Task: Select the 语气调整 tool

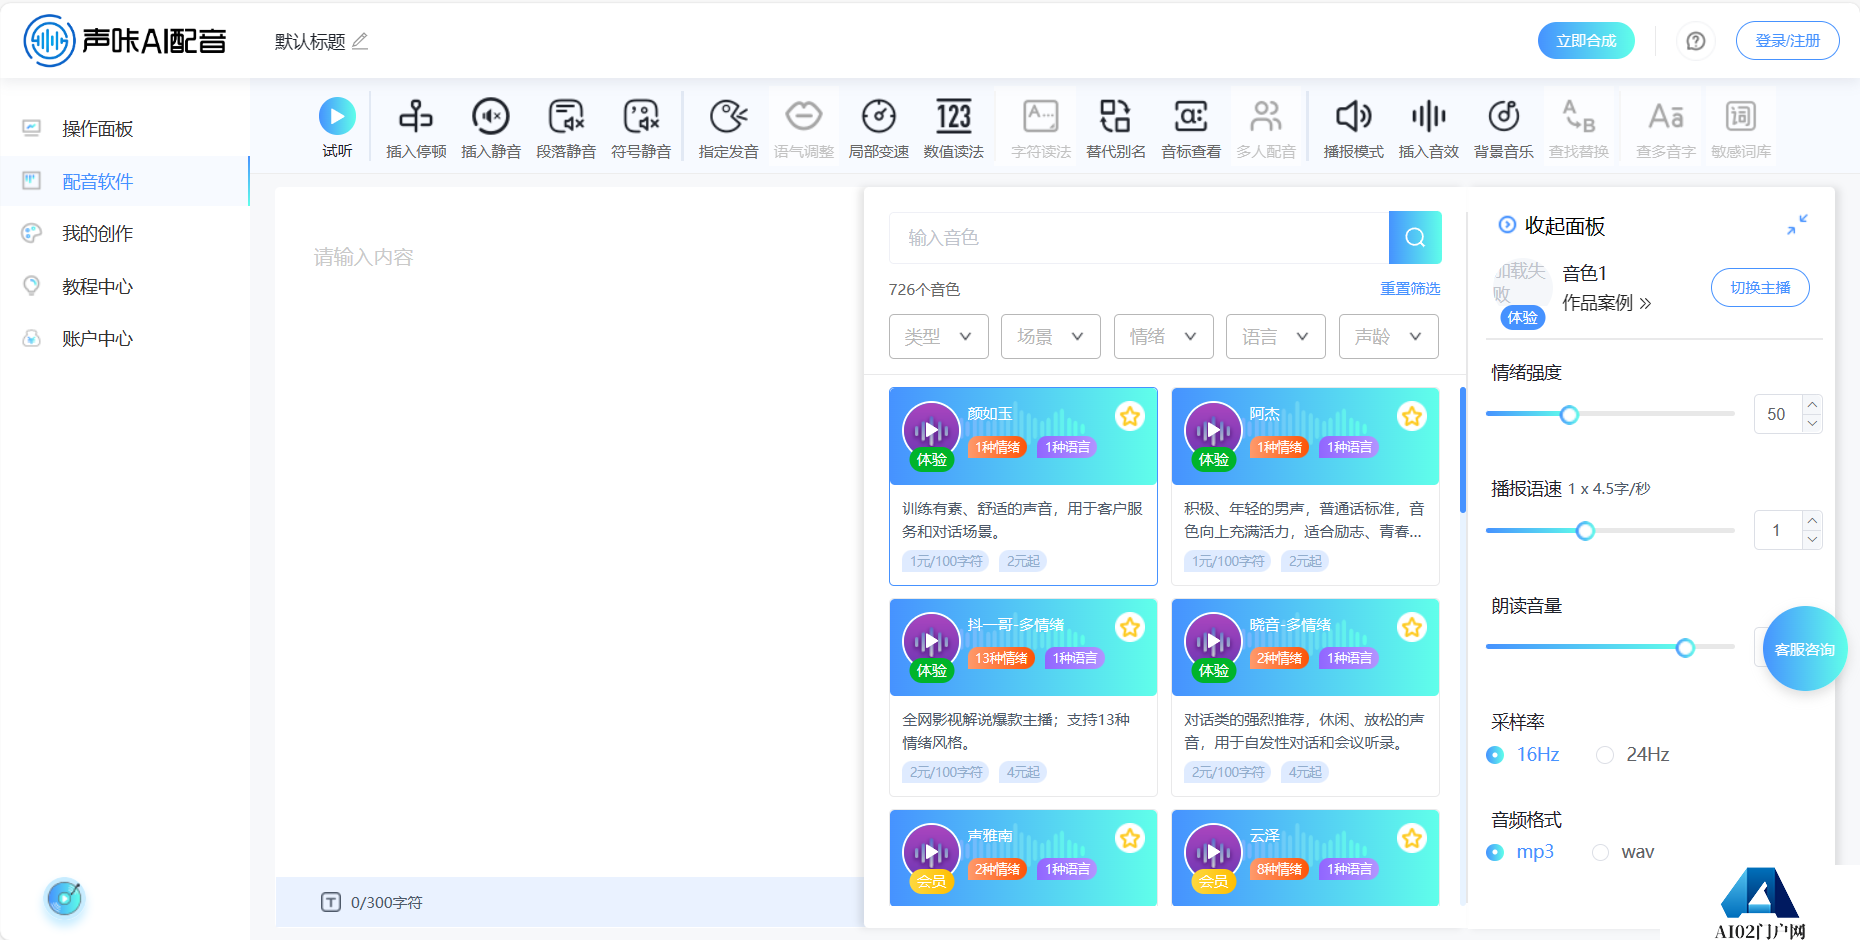Action: click(804, 128)
